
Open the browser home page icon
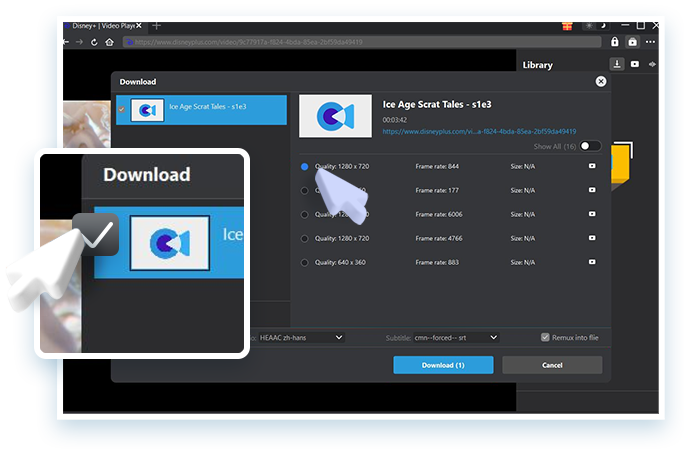coord(109,42)
